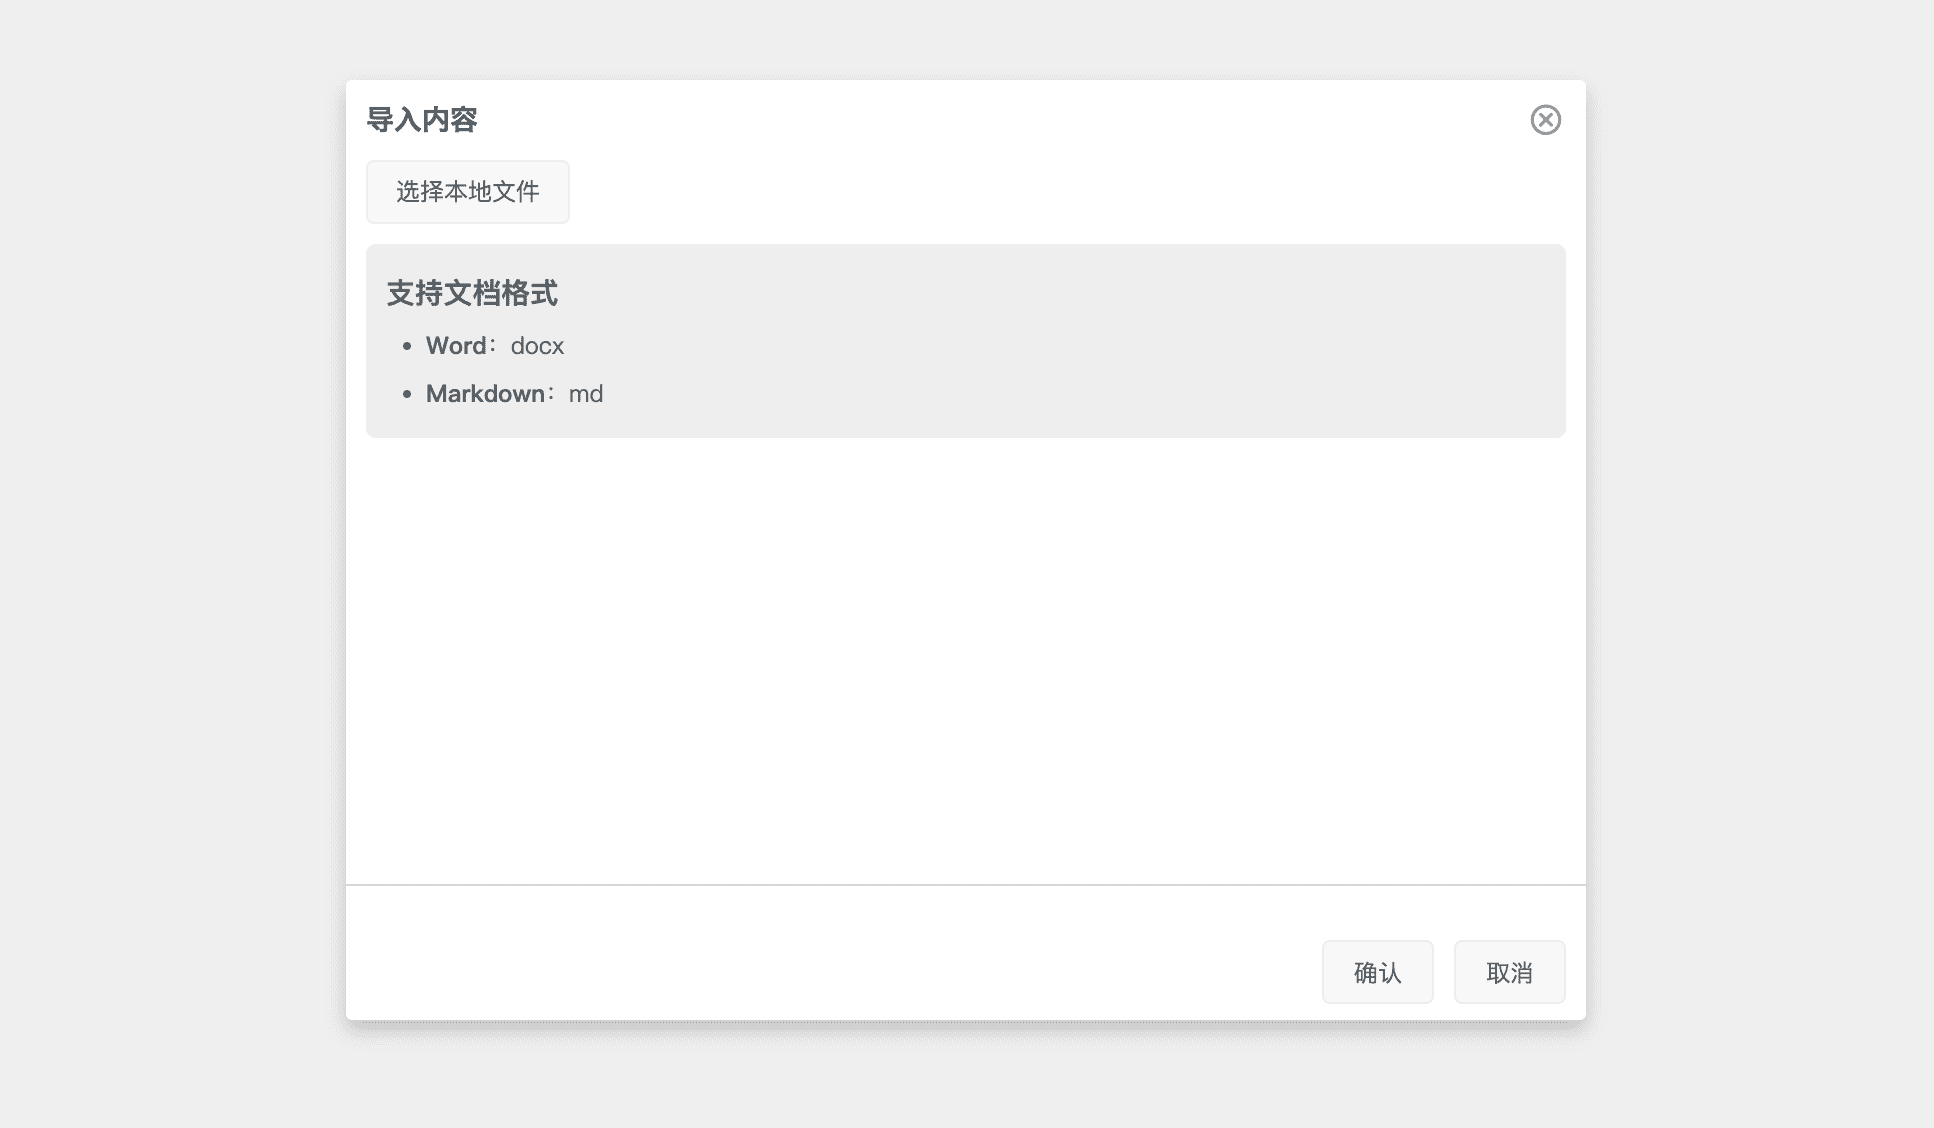Click the 选择本地文件 button
The width and height of the screenshot is (1934, 1128).
[467, 192]
